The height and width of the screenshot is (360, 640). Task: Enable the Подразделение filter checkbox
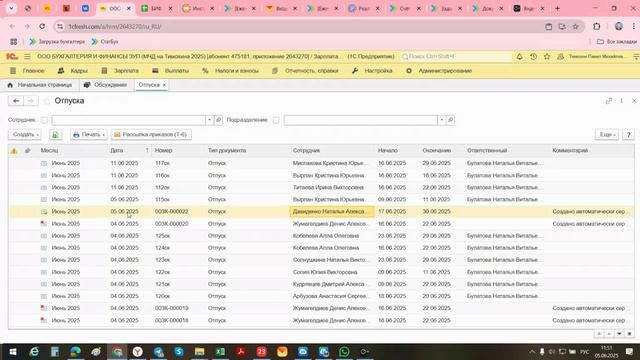(x=276, y=120)
